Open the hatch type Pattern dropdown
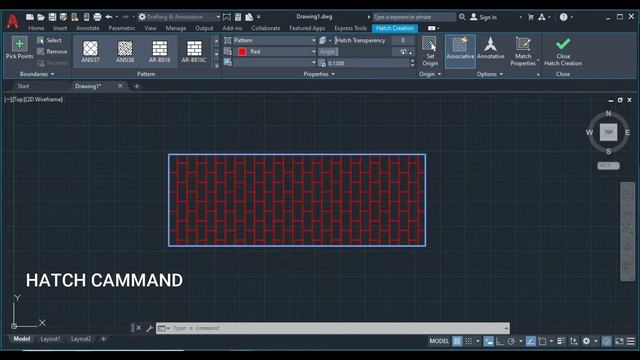 click(275, 40)
